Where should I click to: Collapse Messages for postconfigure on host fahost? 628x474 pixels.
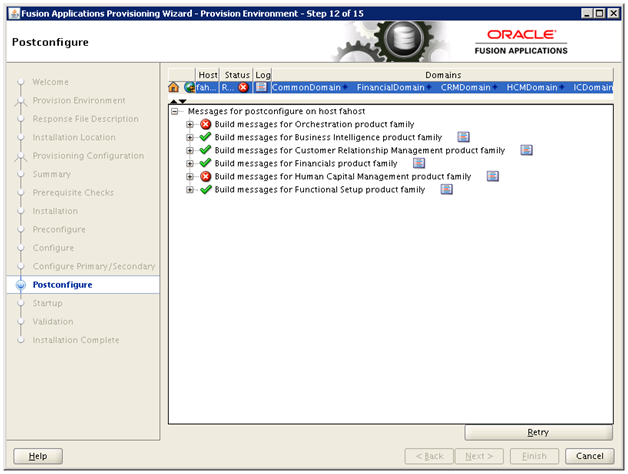pos(175,111)
